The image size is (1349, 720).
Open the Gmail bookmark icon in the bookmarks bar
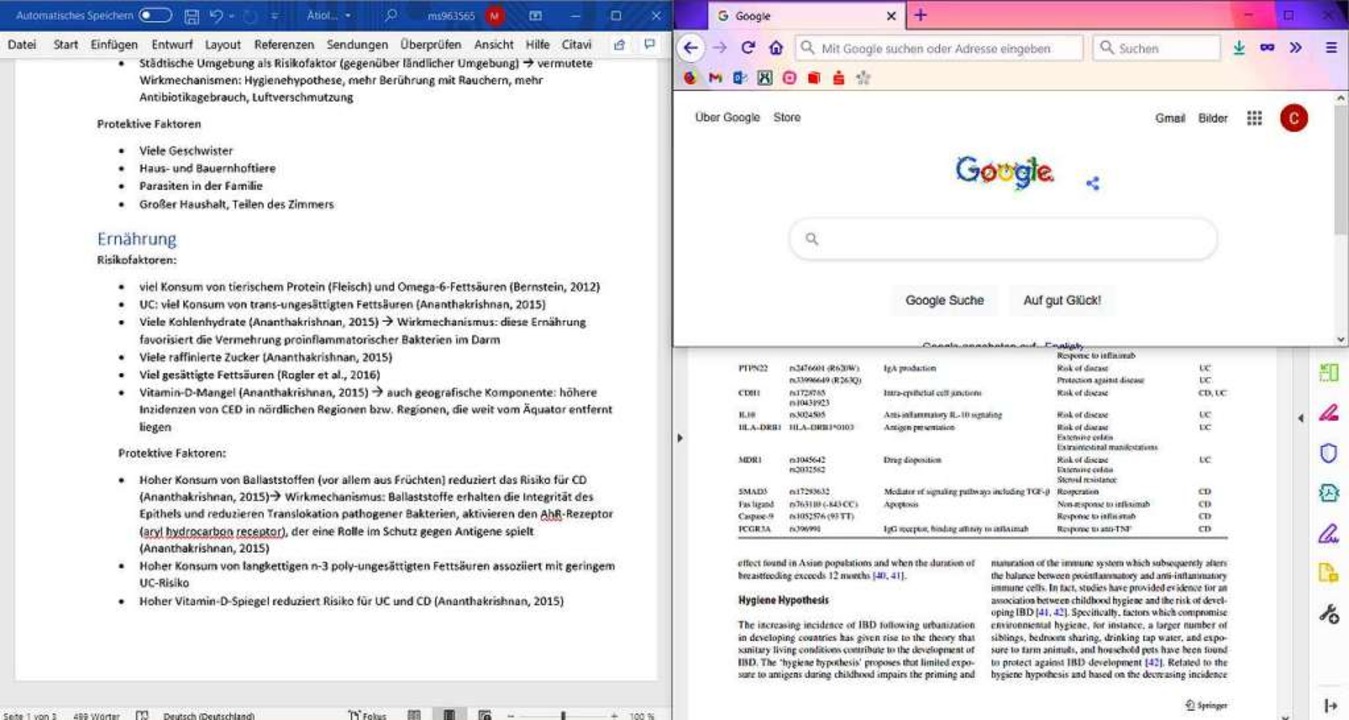tap(716, 77)
